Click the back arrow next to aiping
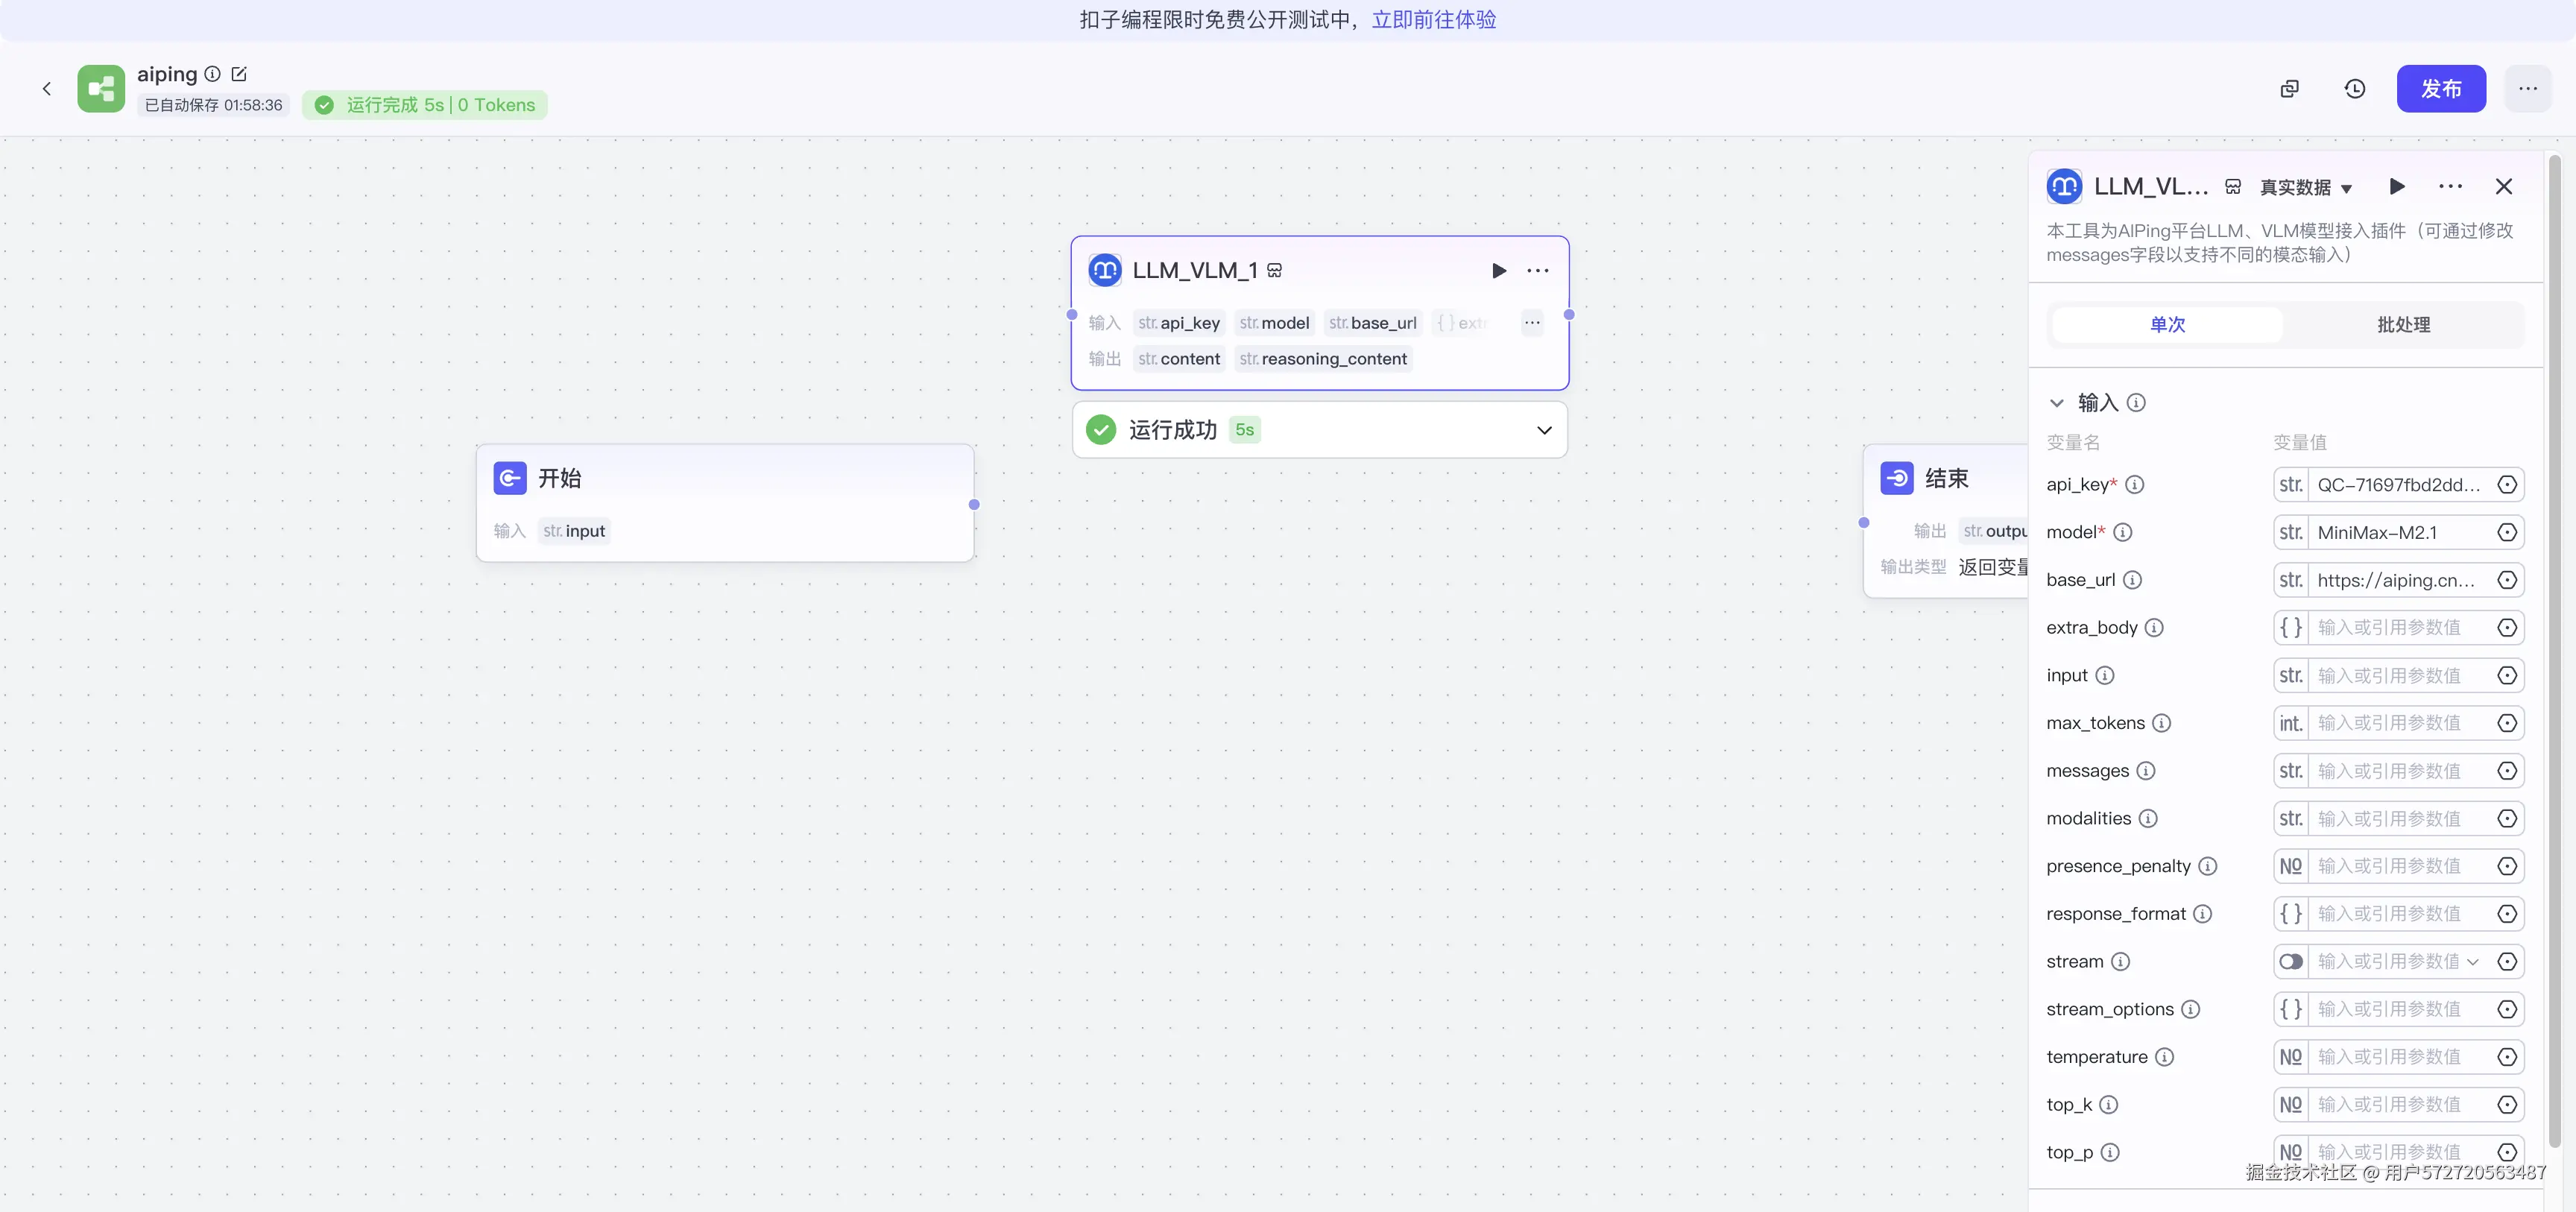Viewport: 2576px width, 1212px height. point(47,89)
